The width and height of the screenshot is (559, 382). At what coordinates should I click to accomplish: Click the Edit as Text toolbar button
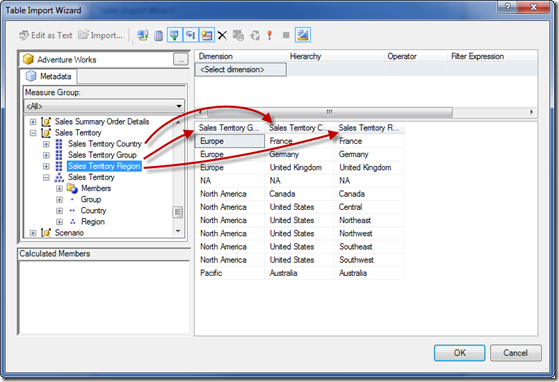[46, 35]
